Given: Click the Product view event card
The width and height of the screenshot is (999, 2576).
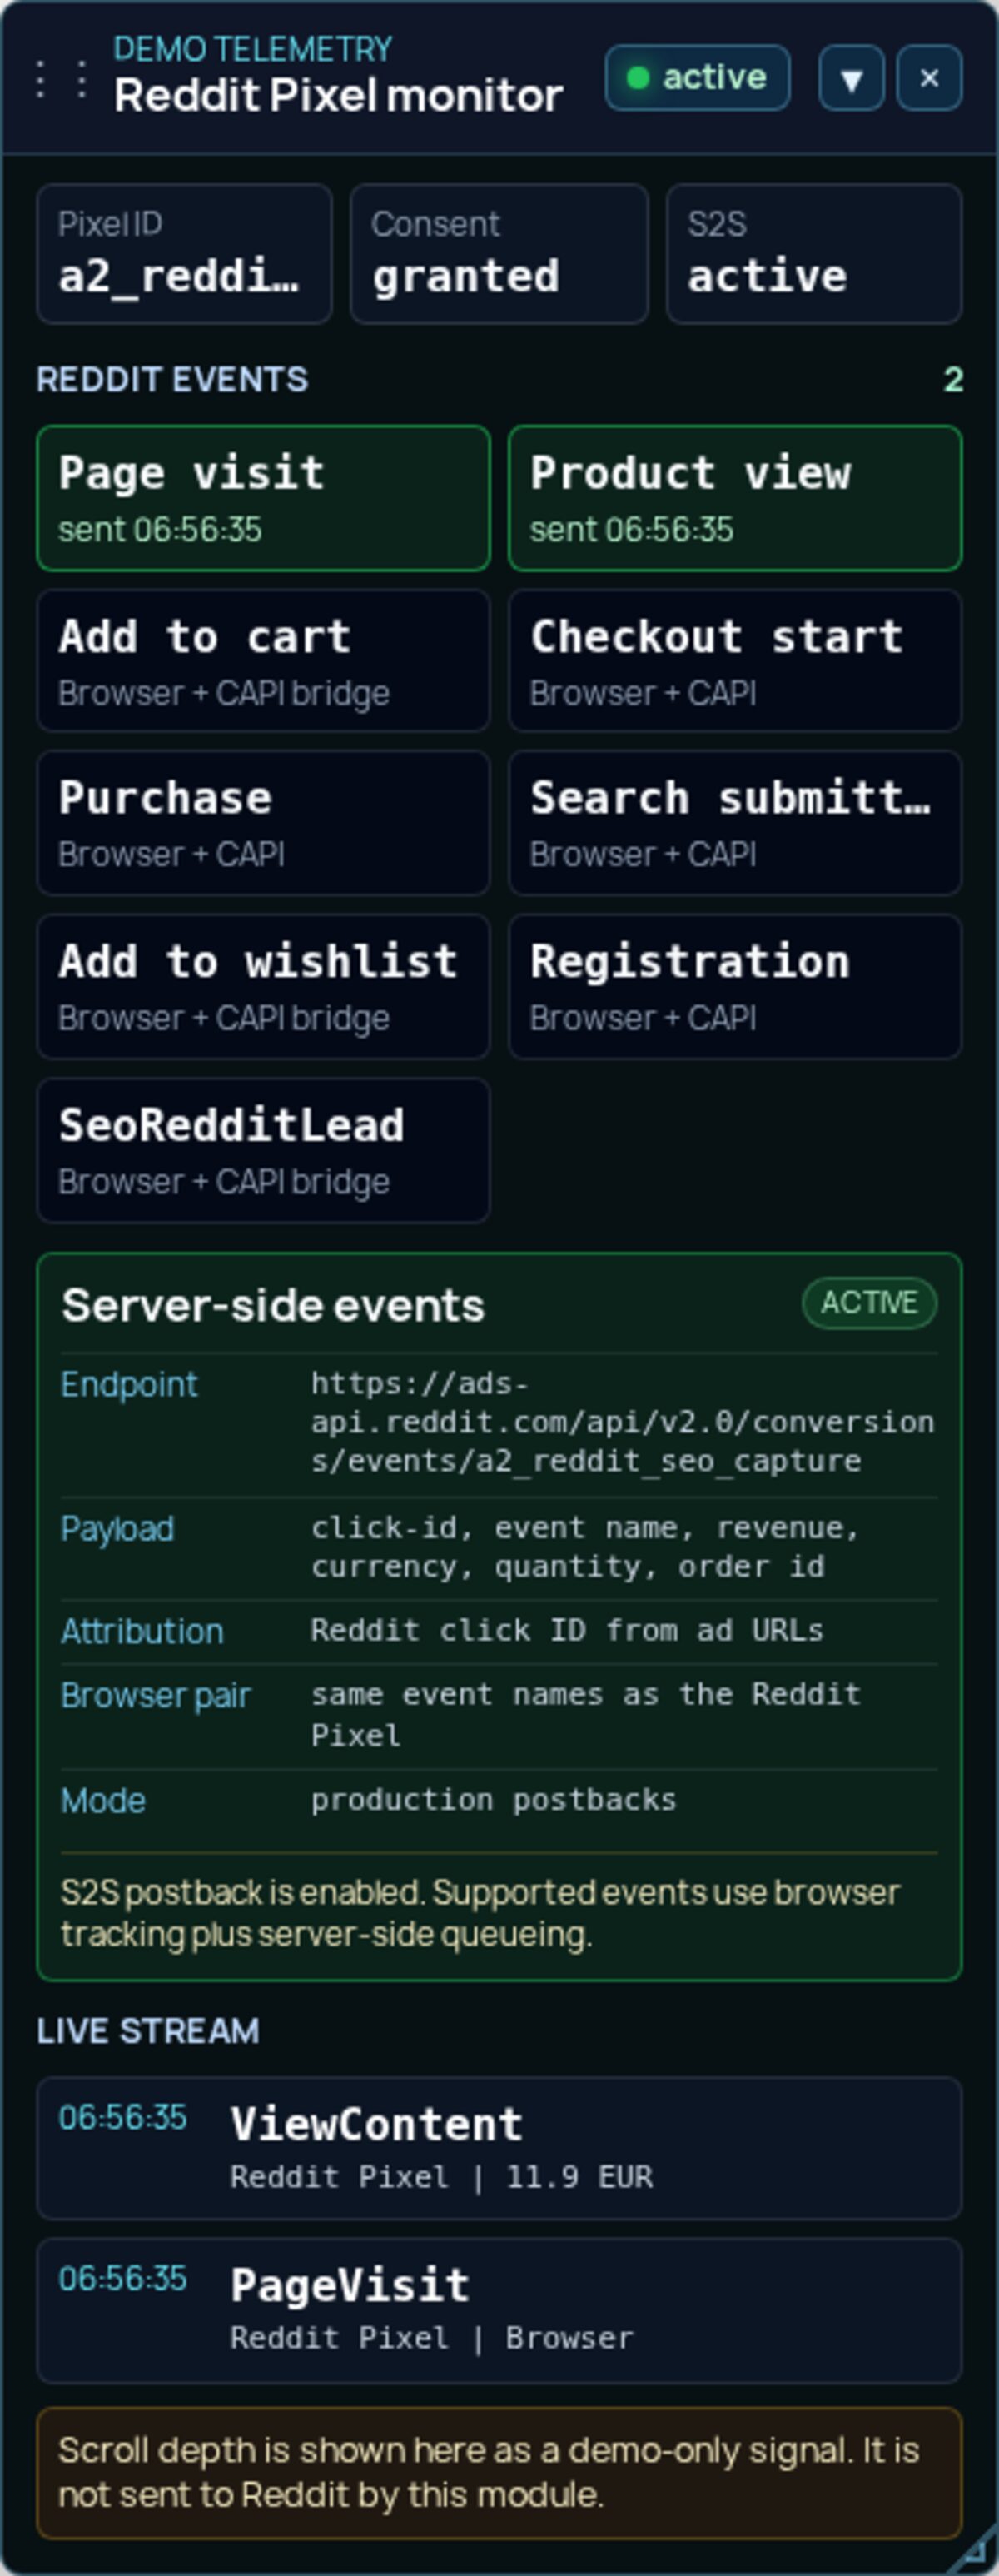Looking at the screenshot, I should click(x=735, y=498).
